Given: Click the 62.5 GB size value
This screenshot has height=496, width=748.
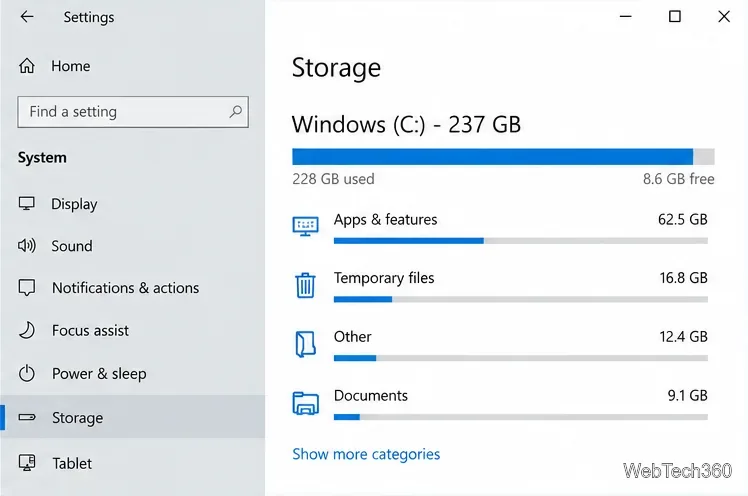Looking at the screenshot, I should [682, 219].
